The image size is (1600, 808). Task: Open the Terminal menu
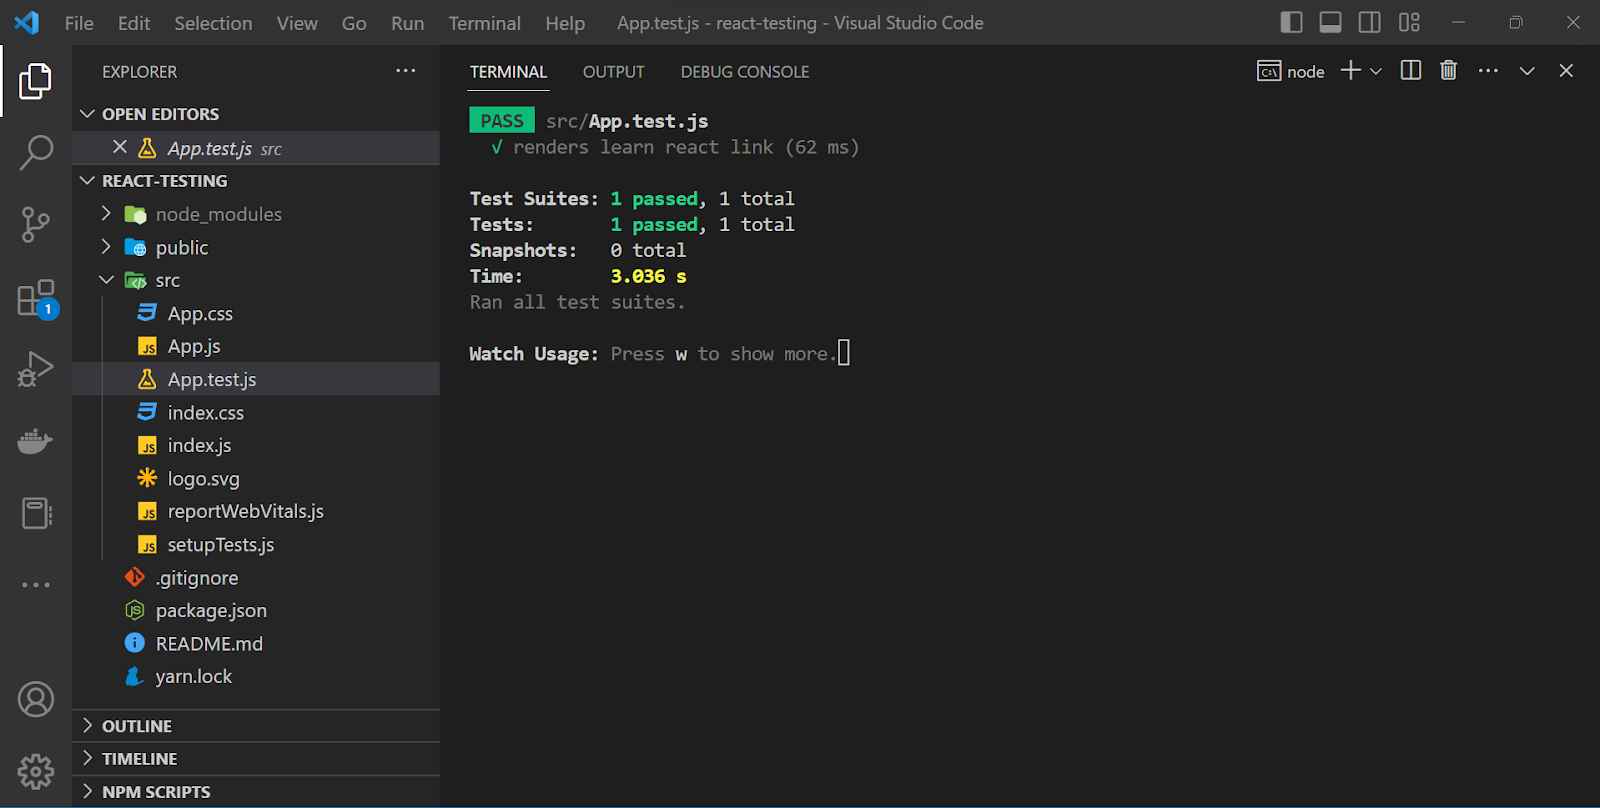484,23
